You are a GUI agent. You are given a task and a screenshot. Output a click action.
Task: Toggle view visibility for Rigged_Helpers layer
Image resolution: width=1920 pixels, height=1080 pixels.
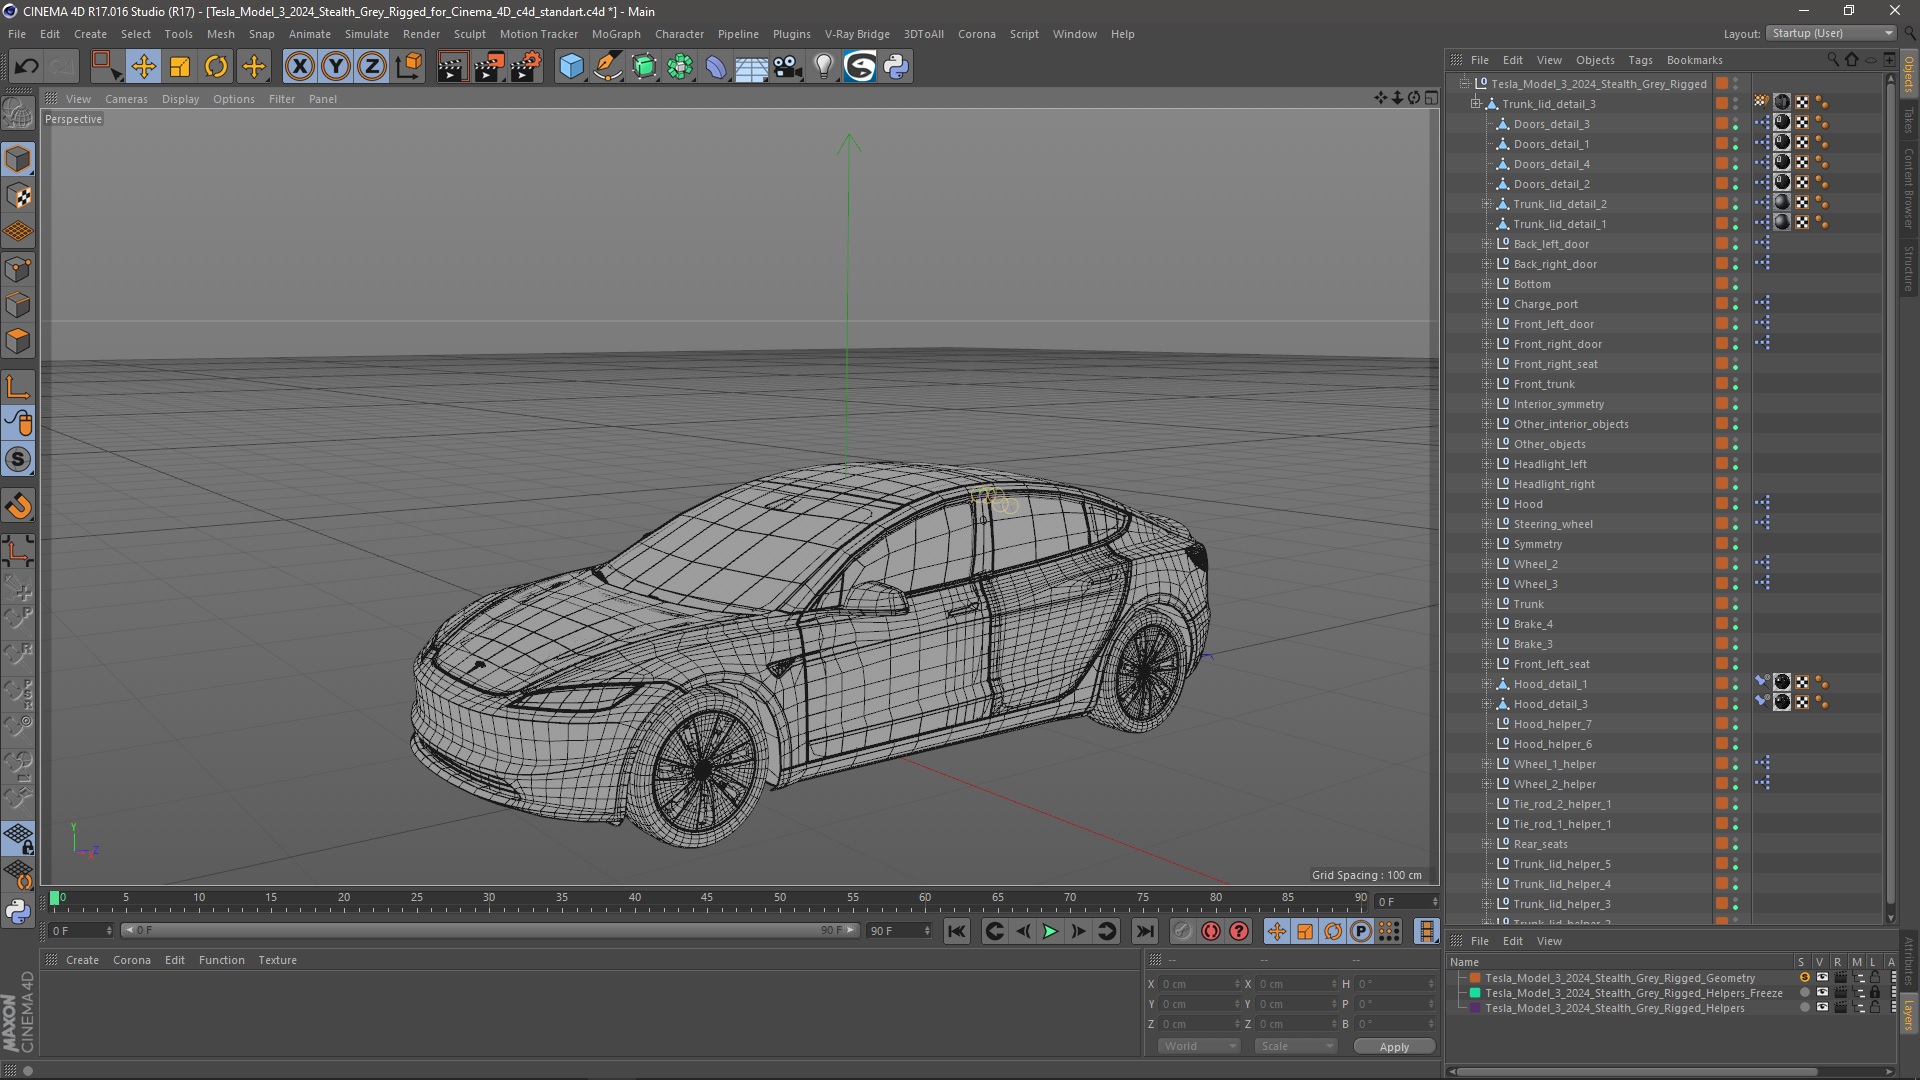pos(1822,1008)
